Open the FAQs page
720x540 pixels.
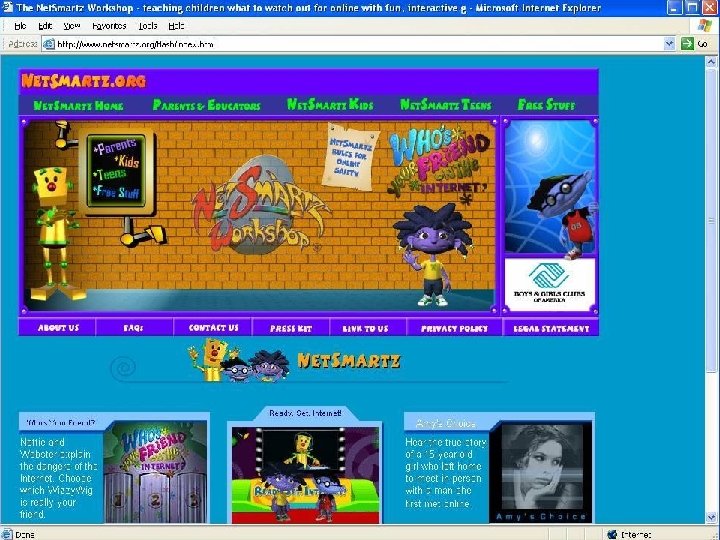tap(134, 328)
